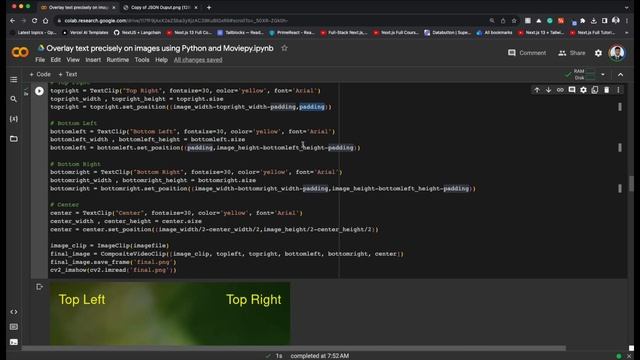Open the Help menu

(x=161, y=60)
